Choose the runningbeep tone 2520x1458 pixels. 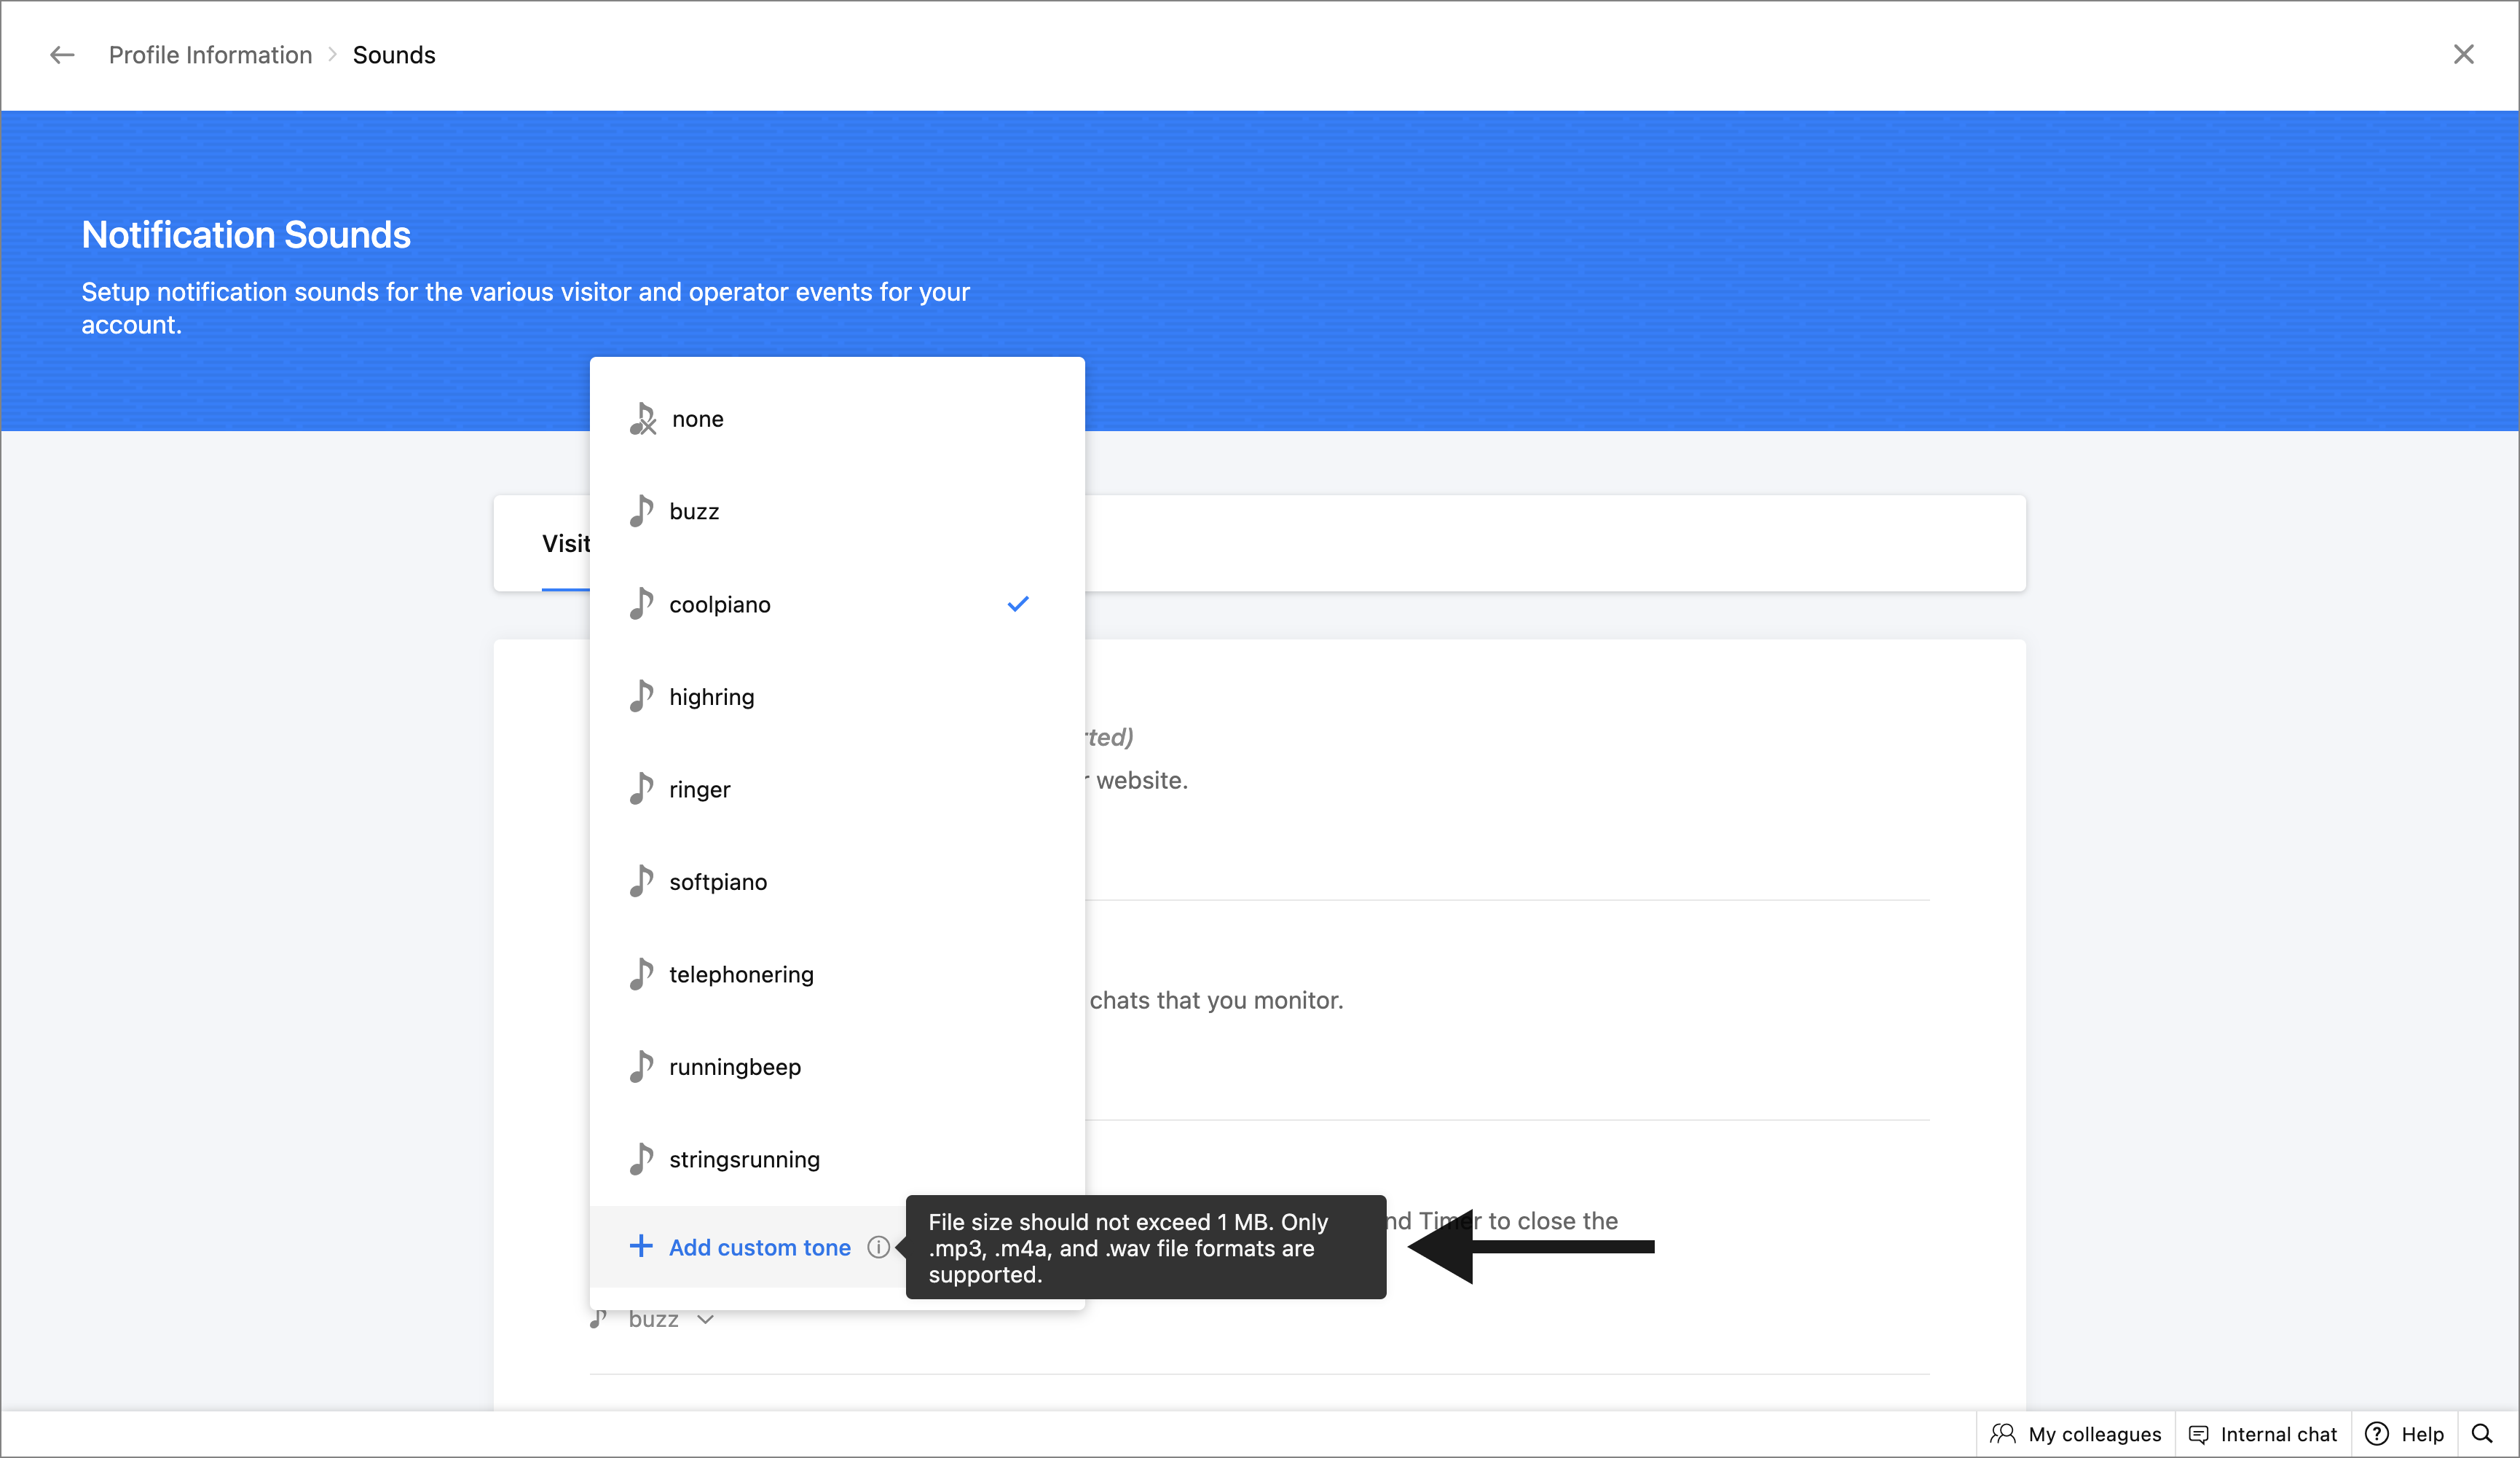(x=837, y=1066)
